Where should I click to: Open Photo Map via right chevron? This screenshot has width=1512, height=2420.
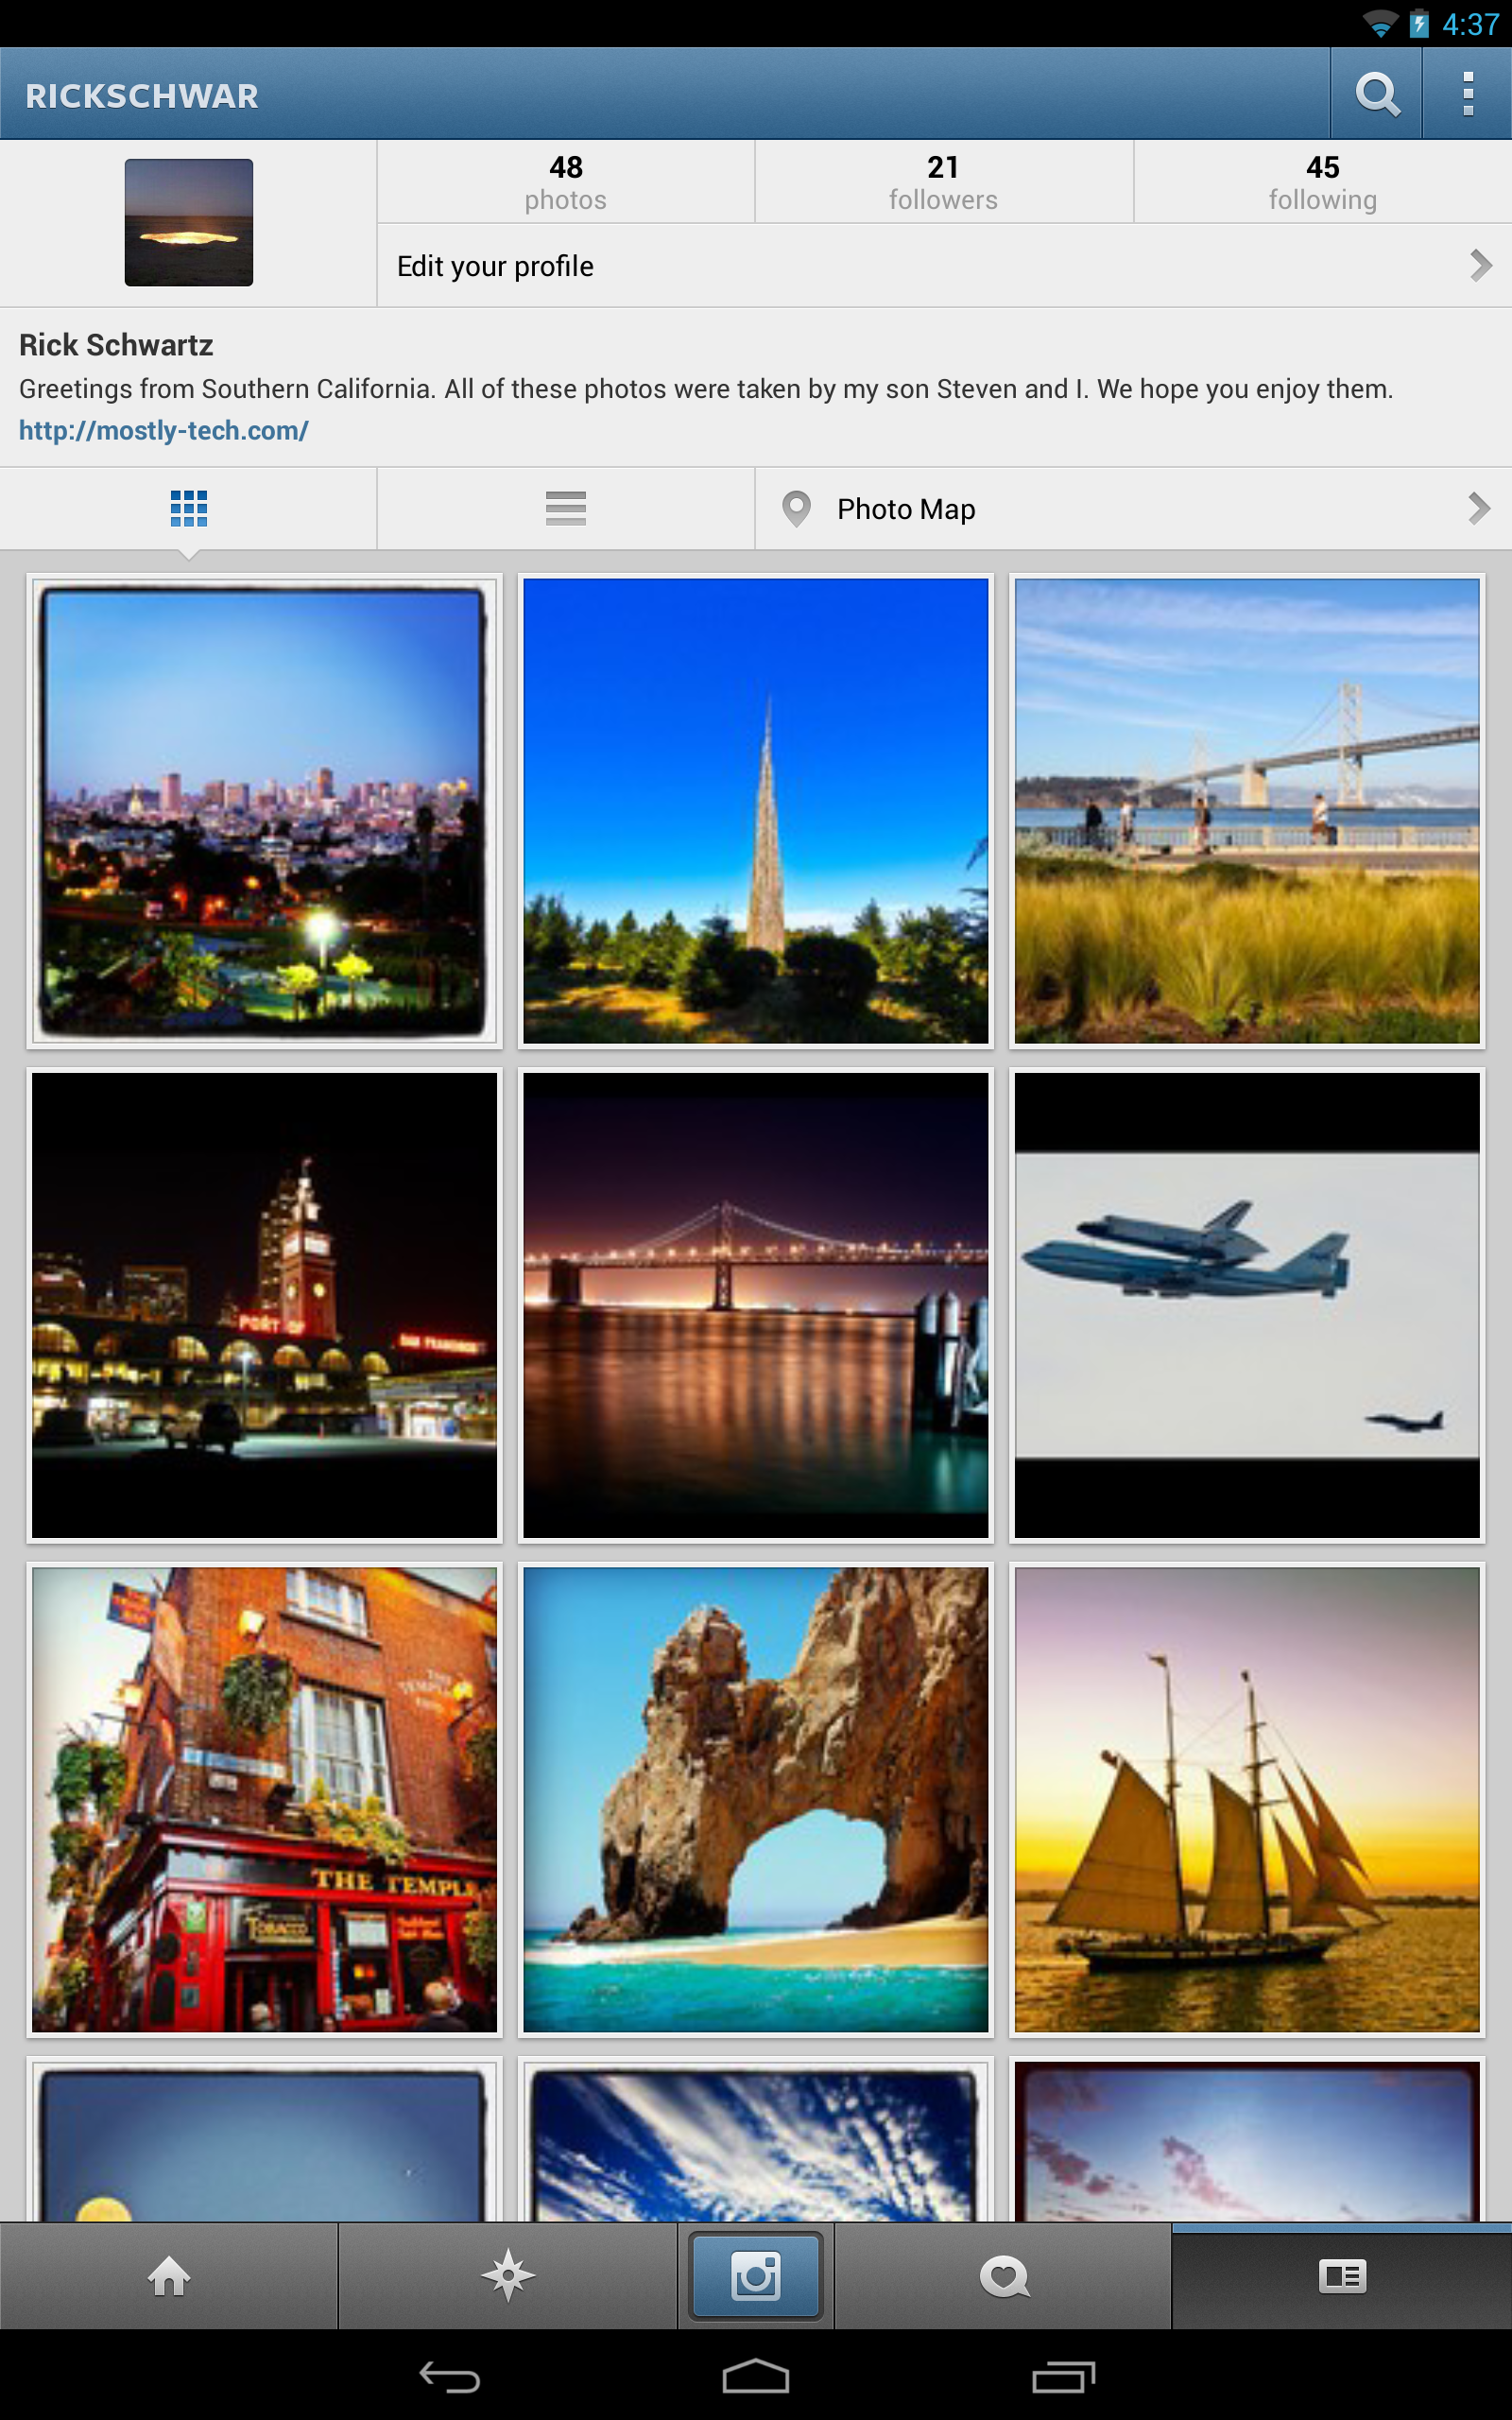tap(1478, 508)
